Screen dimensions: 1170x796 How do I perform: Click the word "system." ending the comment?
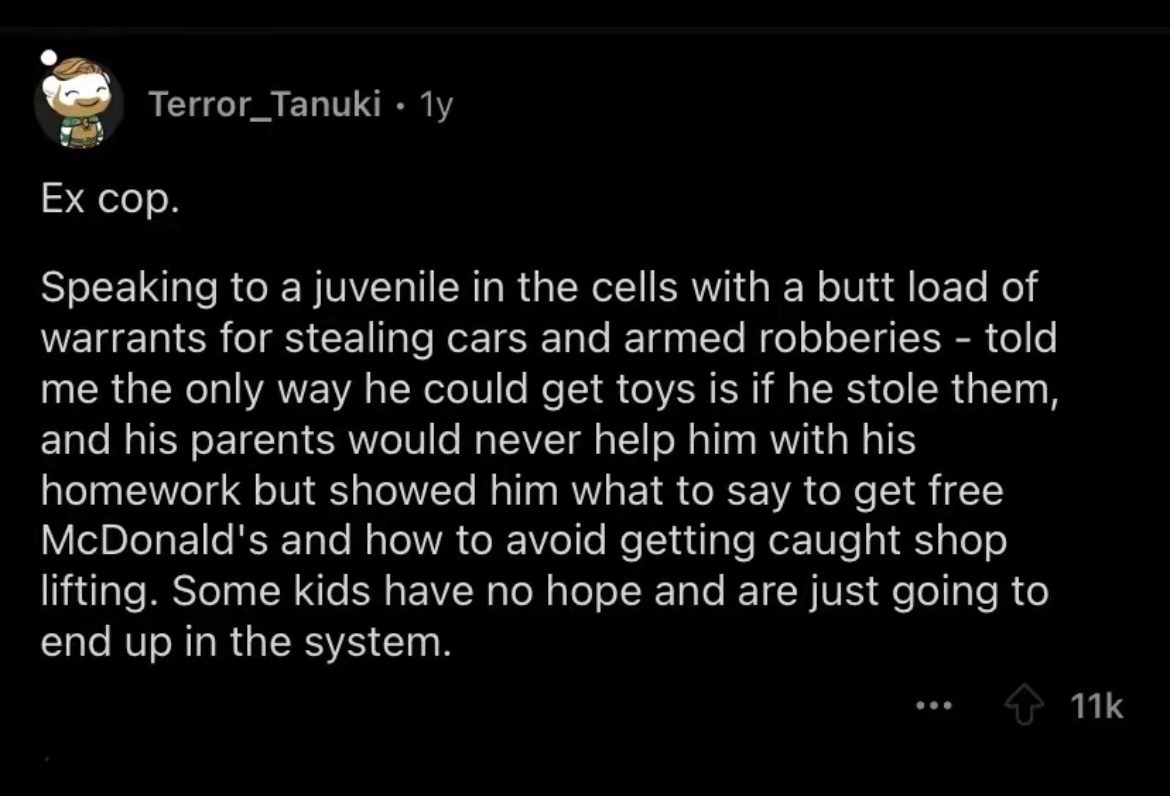(x=378, y=643)
